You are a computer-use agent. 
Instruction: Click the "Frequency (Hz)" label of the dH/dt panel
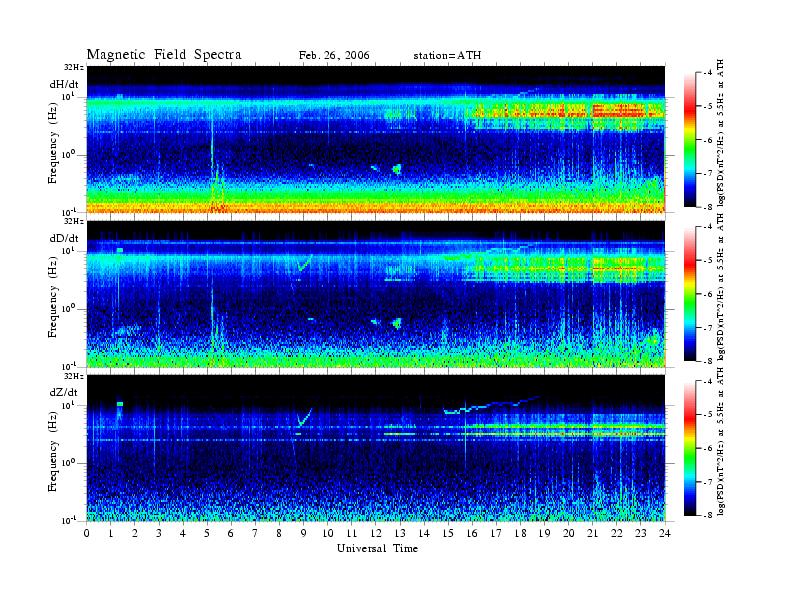(x=53, y=142)
